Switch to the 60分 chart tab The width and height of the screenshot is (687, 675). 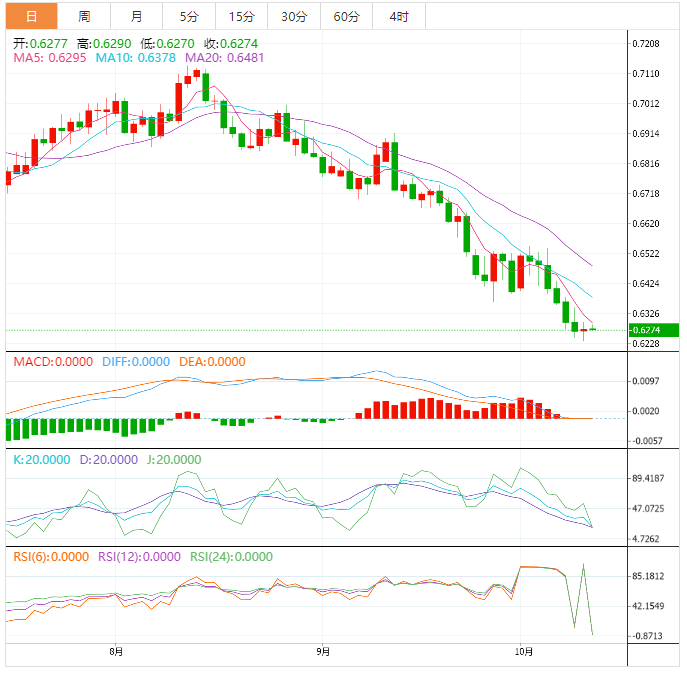pos(346,16)
